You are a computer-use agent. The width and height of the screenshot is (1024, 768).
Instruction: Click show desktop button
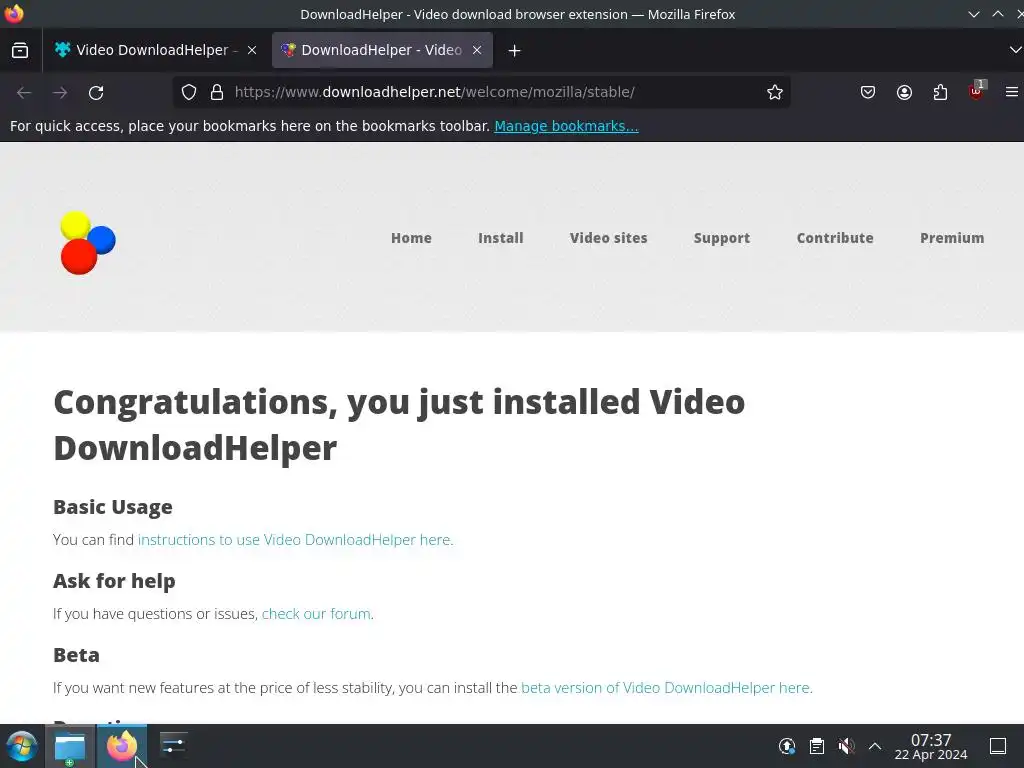click(998, 746)
